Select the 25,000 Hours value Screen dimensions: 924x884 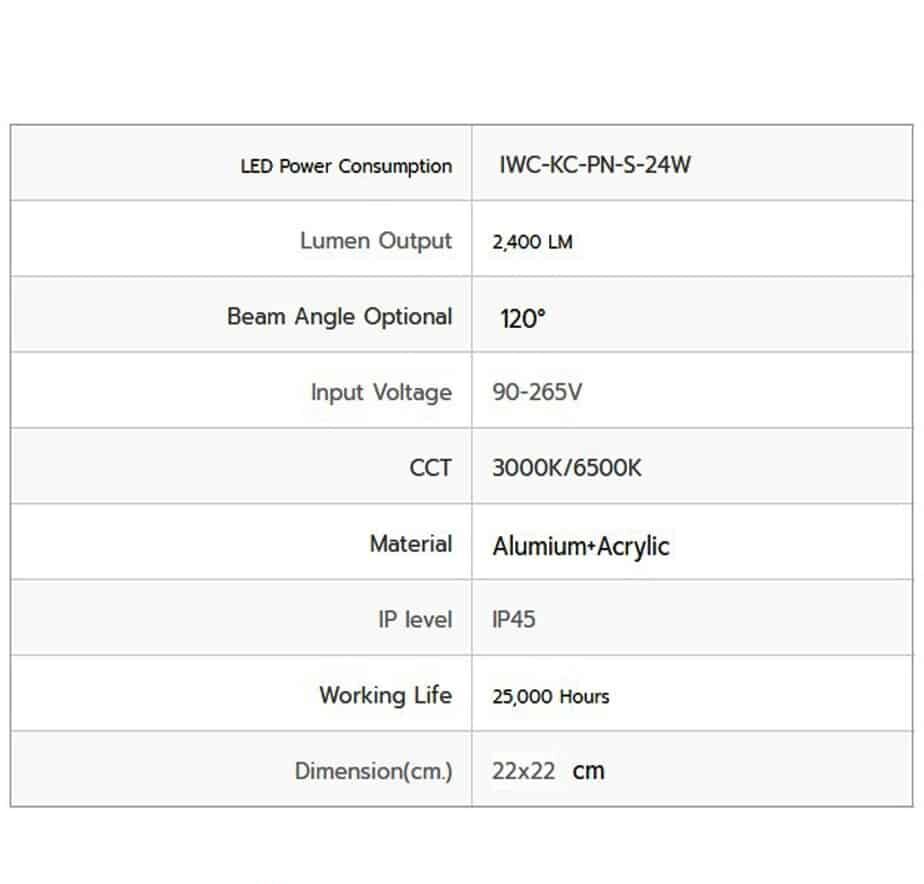pos(550,696)
